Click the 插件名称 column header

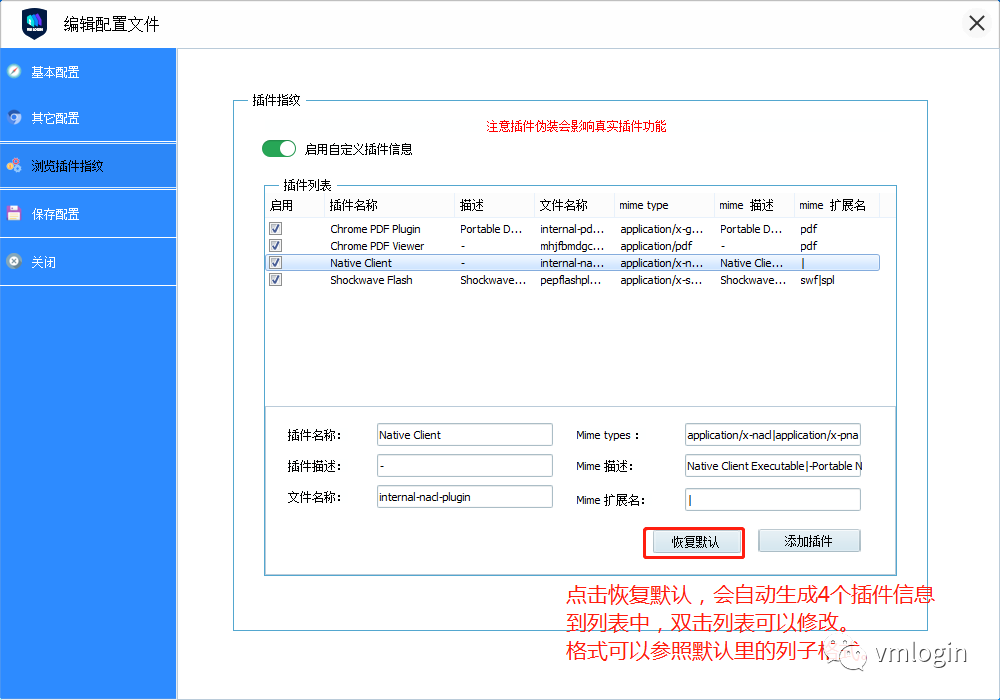click(x=354, y=205)
